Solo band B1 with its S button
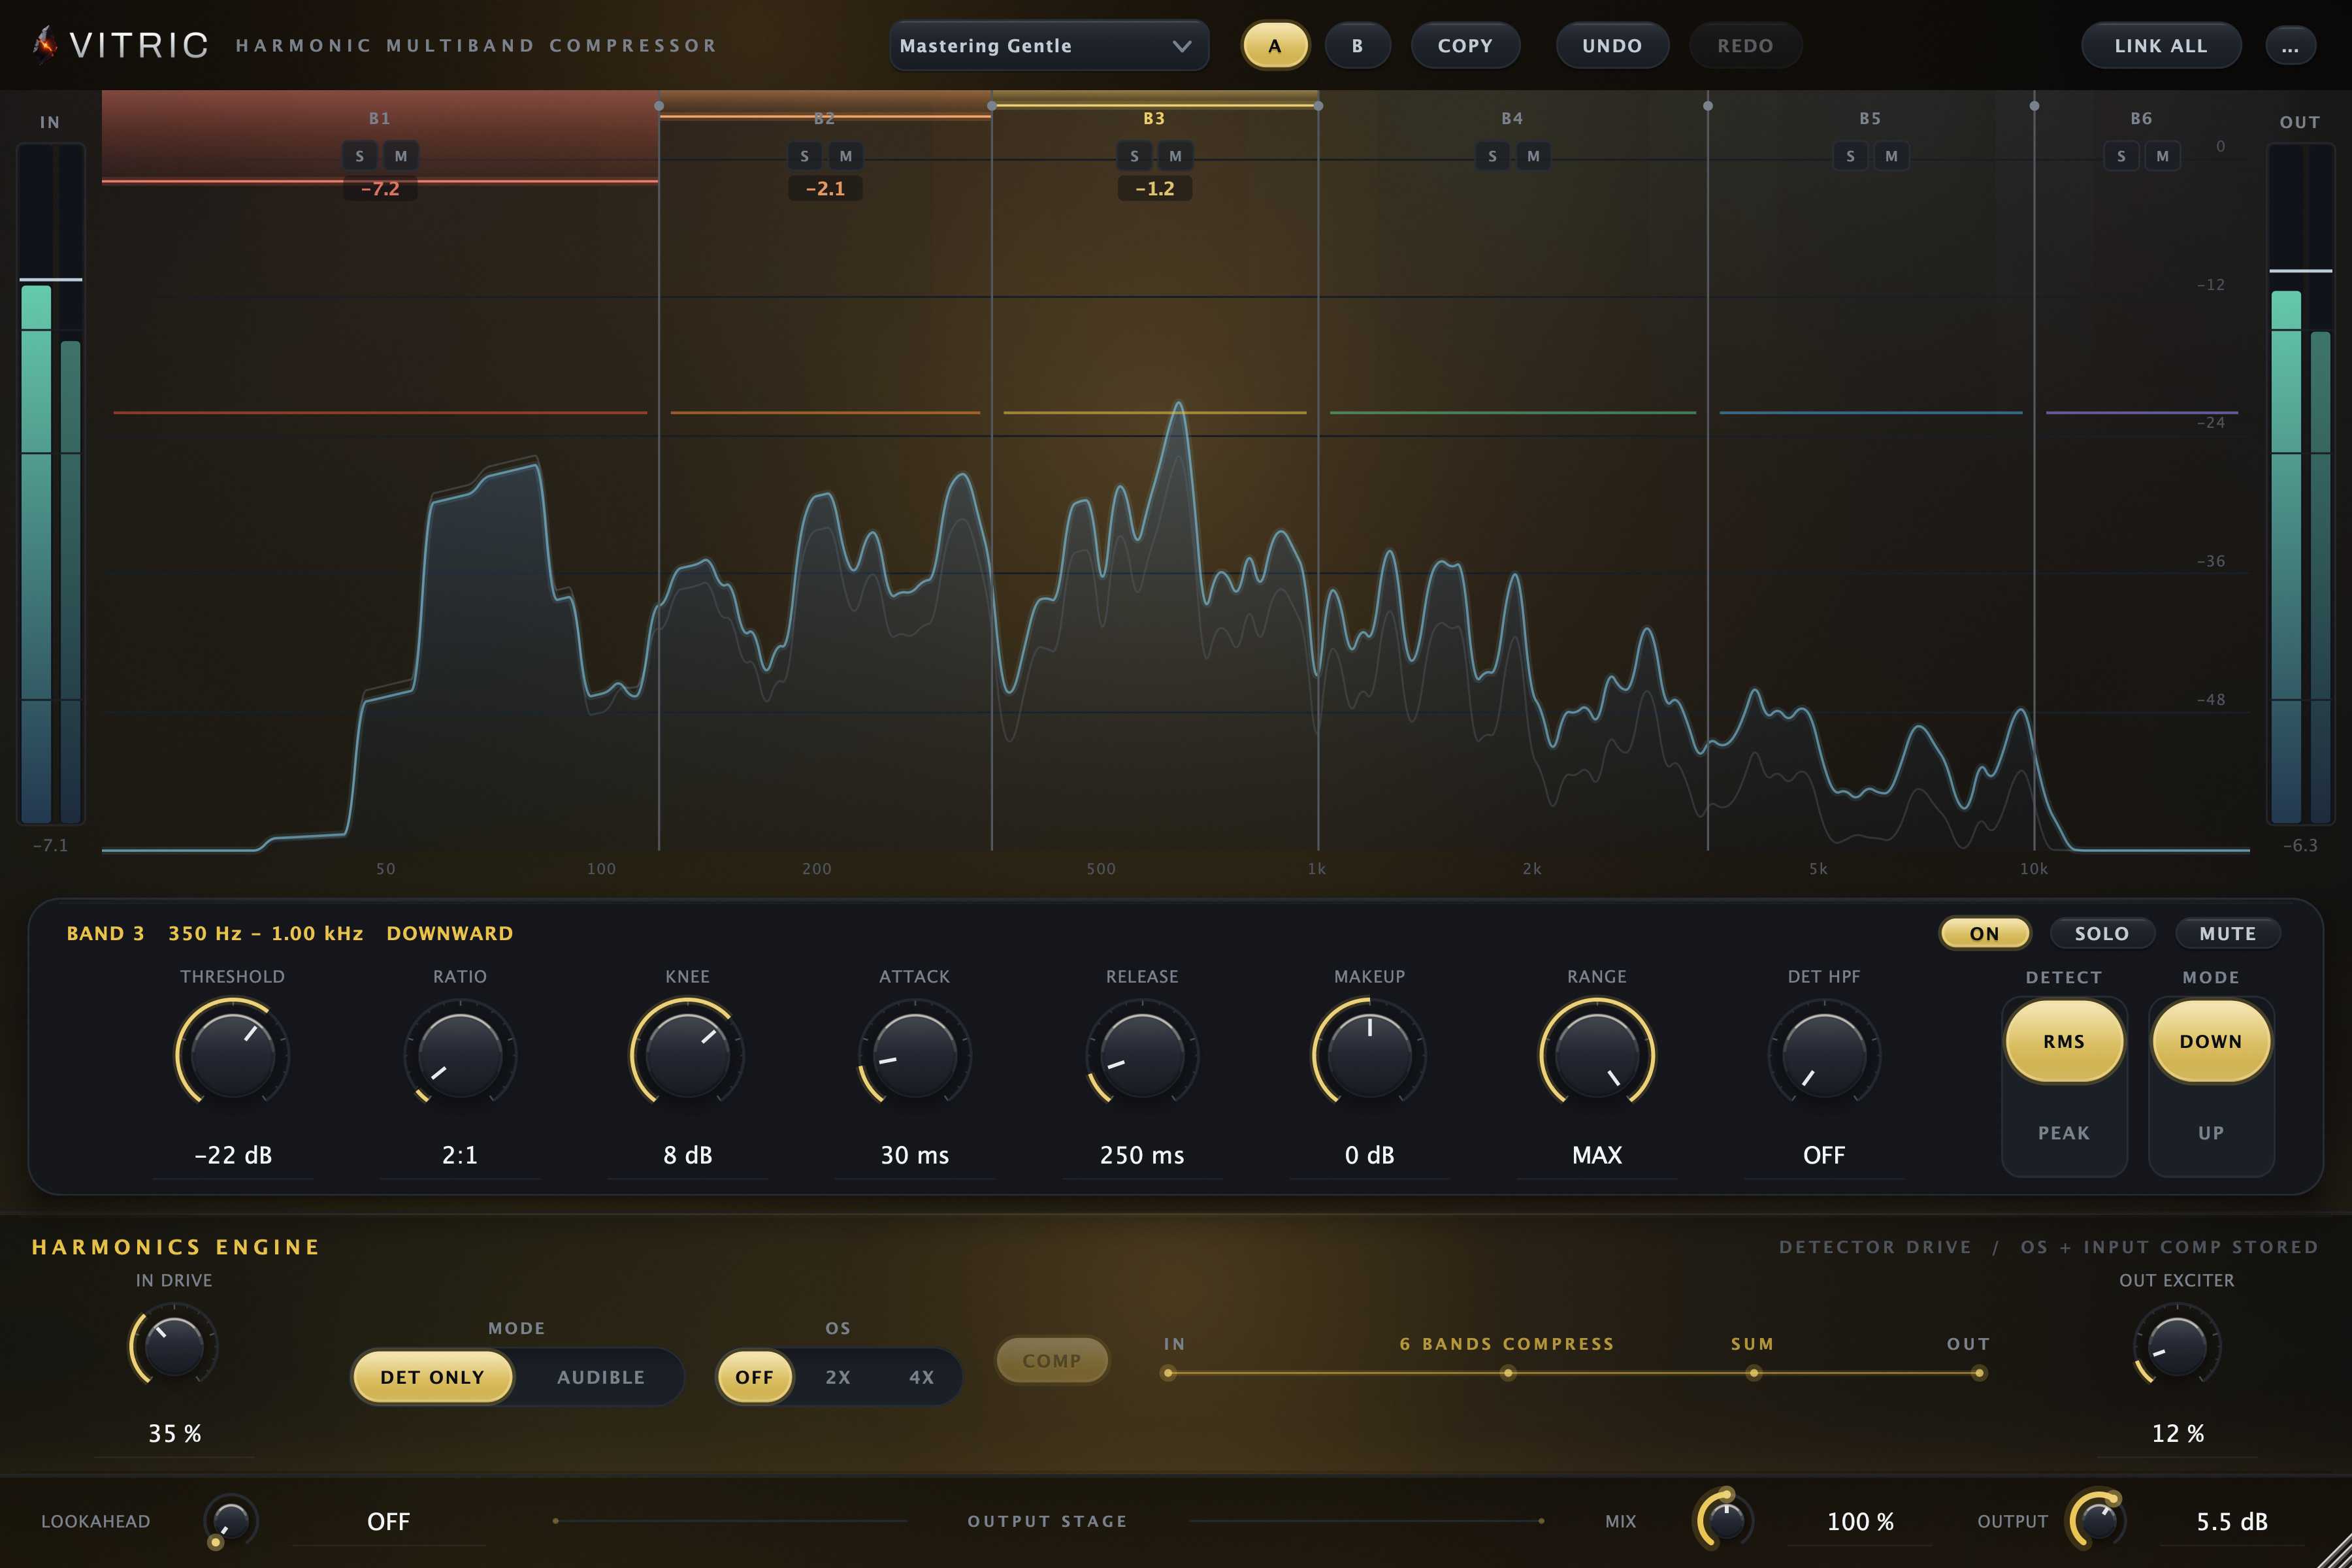Image resolution: width=2352 pixels, height=1568 pixels. [x=360, y=156]
